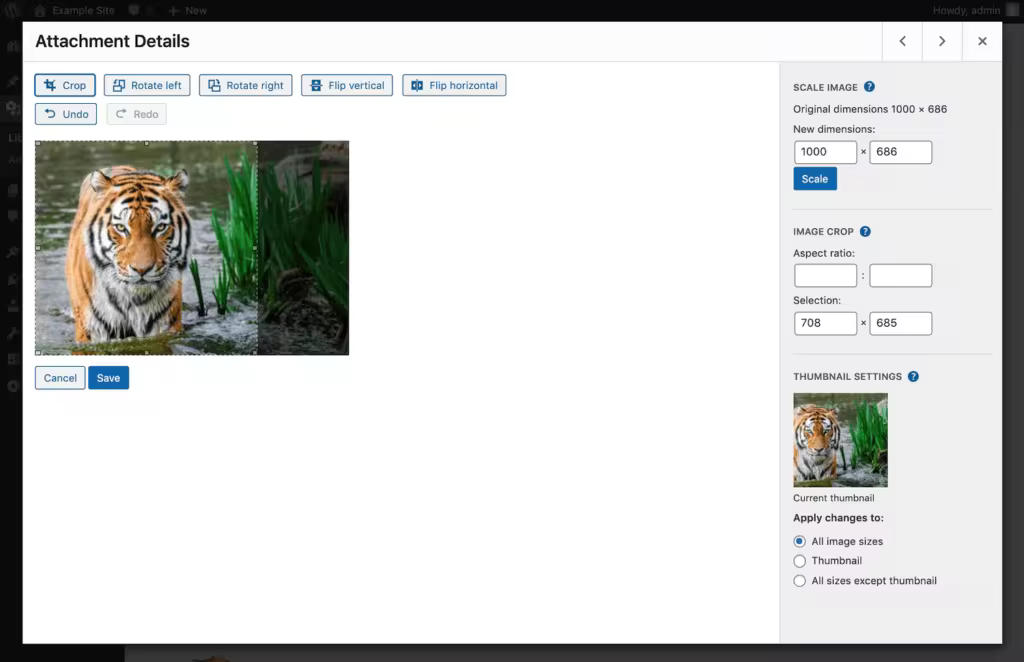Image resolution: width=1024 pixels, height=662 pixels.
Task: Rotate the image right
Action: tap(246, 86)
